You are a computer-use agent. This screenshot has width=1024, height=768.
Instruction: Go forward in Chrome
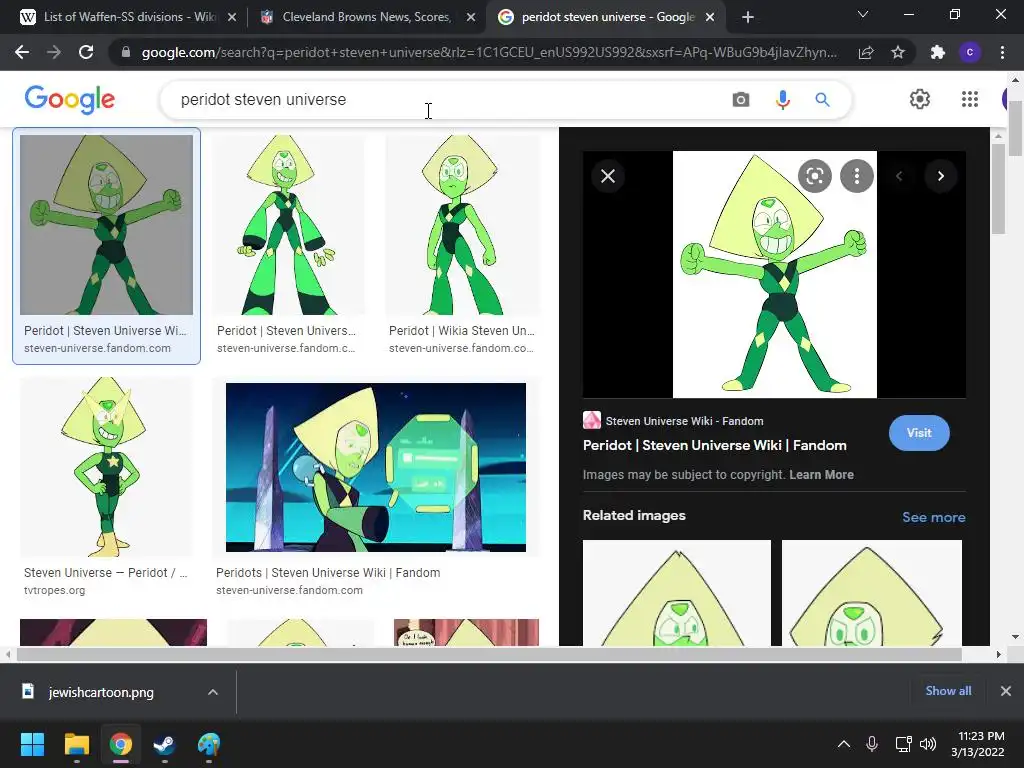click(54, 52)
